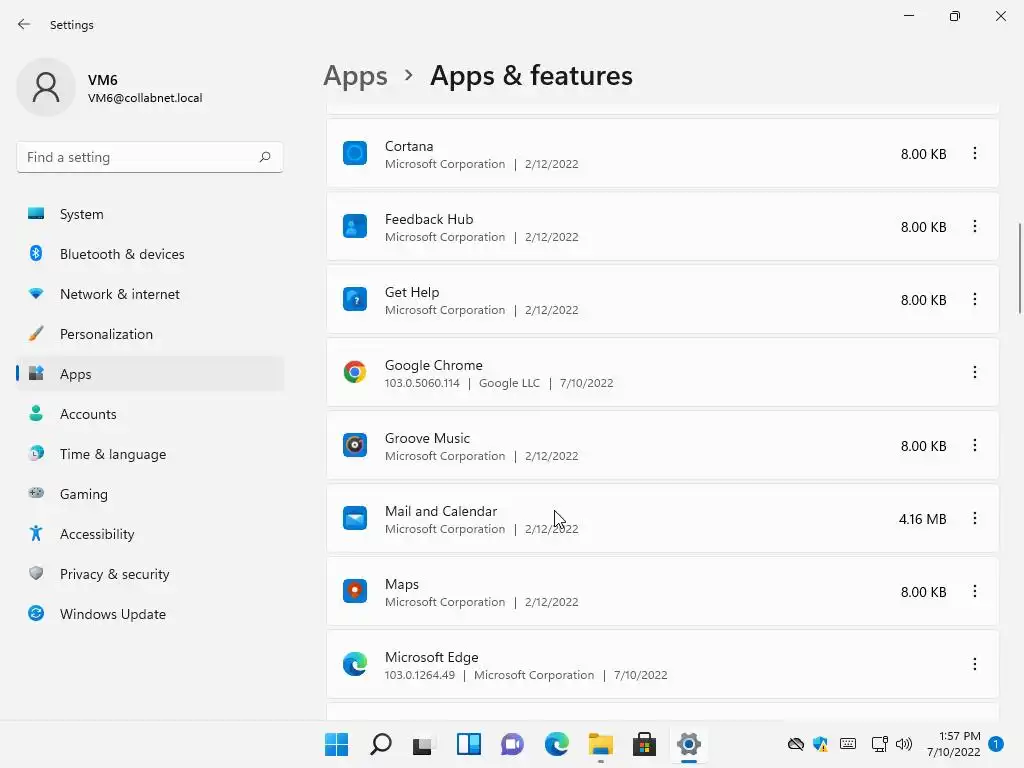Go back using the back arrow
1024x768 pixels.
[x=24, y=24]
